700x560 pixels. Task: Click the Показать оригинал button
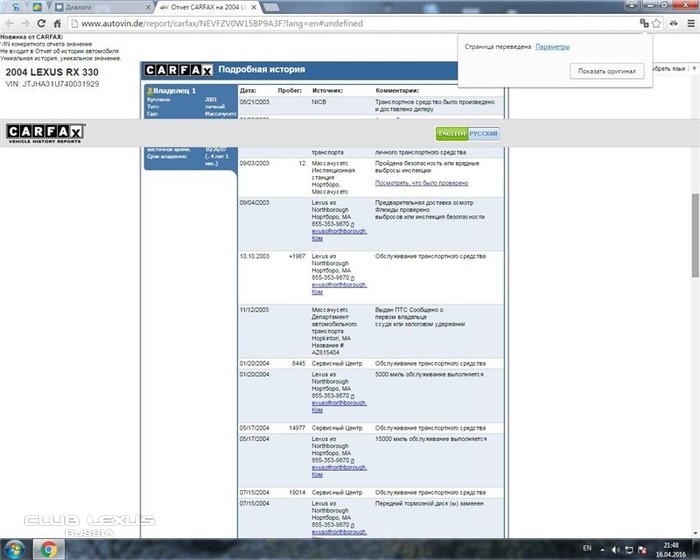(607, 71)
